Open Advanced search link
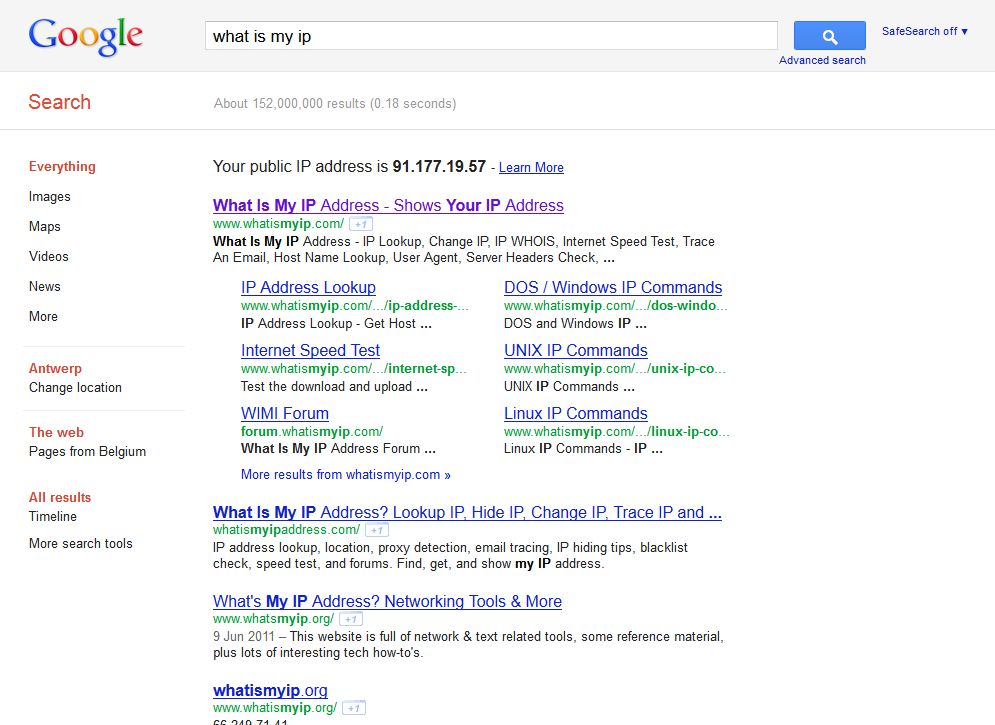The height and width of the screenshot is (725, 995). [822, 60]
